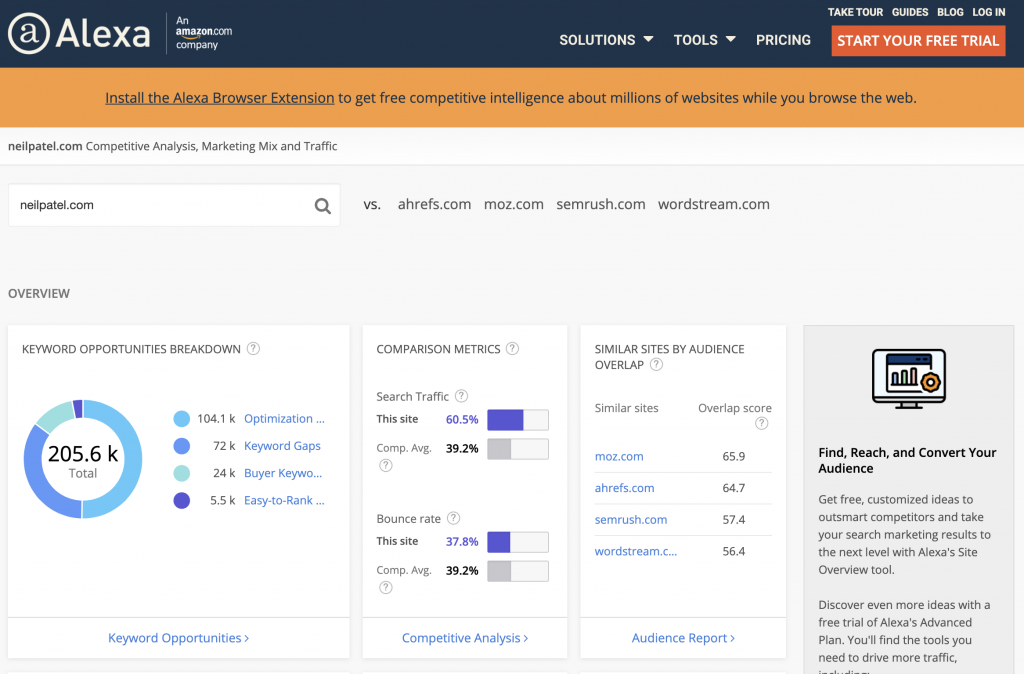Click help icon under Overlap score

761,423
